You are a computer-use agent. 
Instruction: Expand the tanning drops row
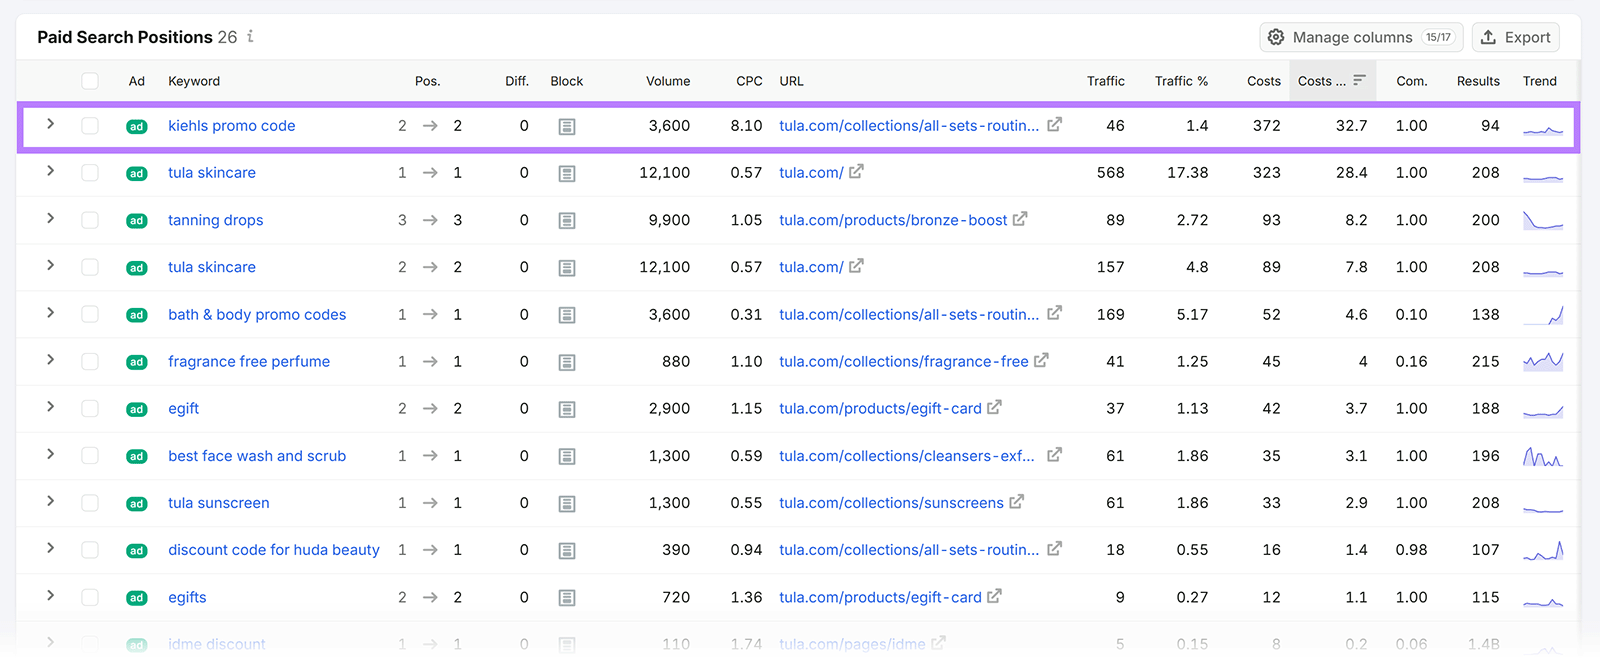(50, 218)
